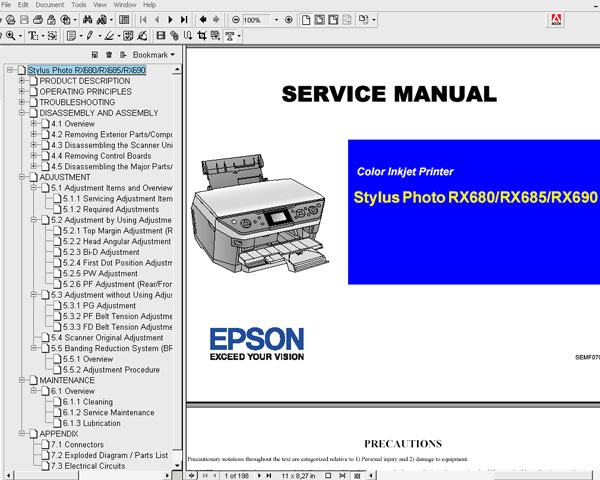
Task: Select the Graphics Select tool
Action: click(x=52, y=36)
